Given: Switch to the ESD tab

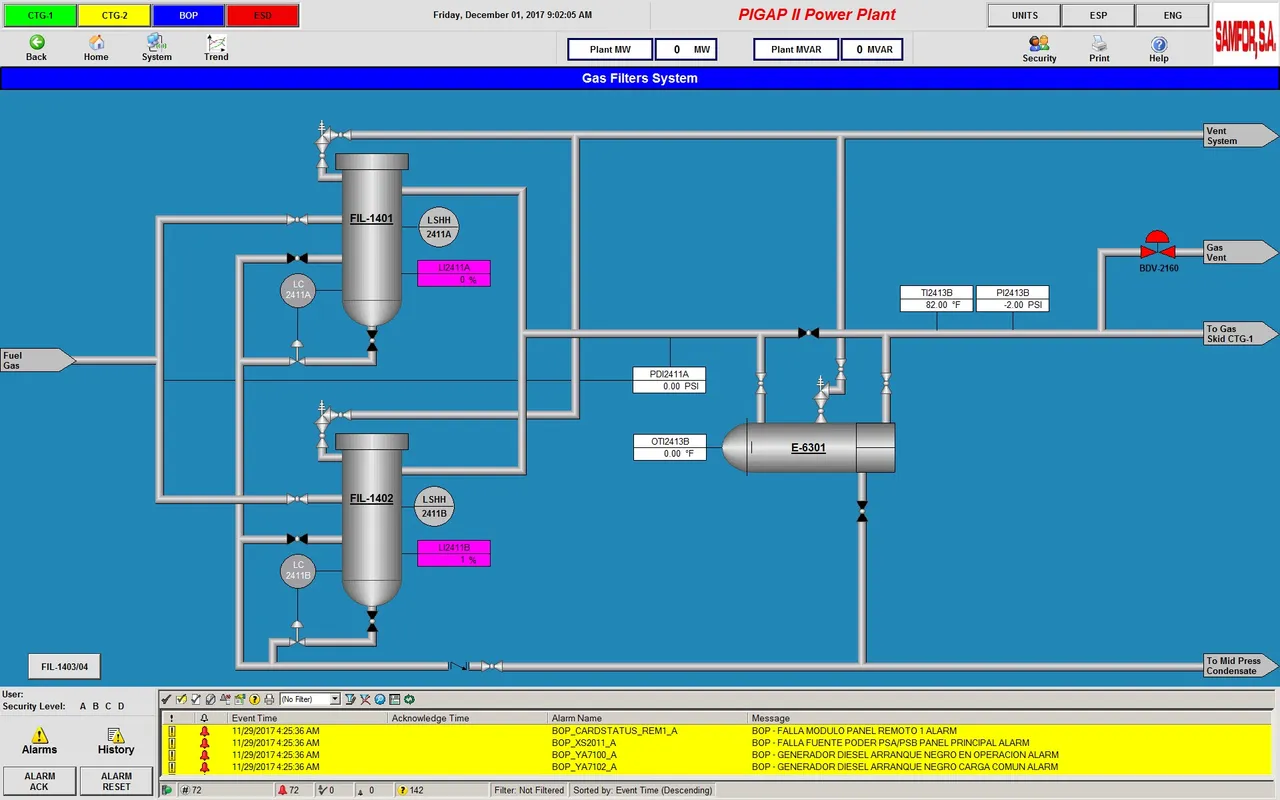Looking at the screenshot, I should point(262,15).
